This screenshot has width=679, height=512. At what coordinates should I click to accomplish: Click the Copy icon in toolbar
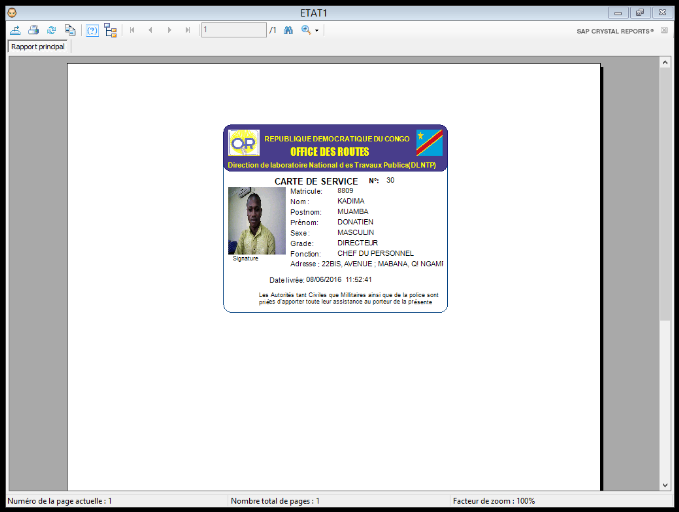coord(70,30)
